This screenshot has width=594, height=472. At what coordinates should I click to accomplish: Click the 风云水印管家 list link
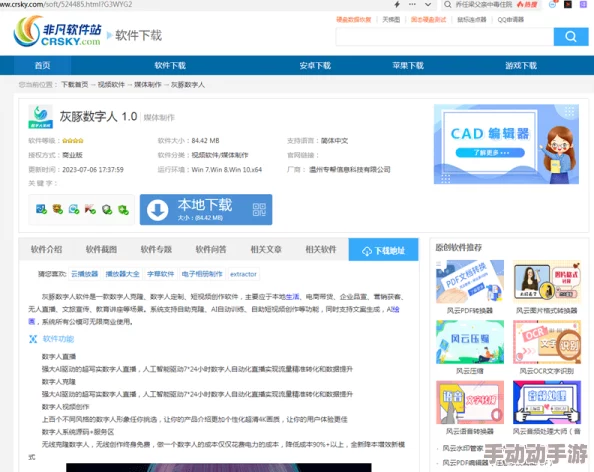(463, 449)
